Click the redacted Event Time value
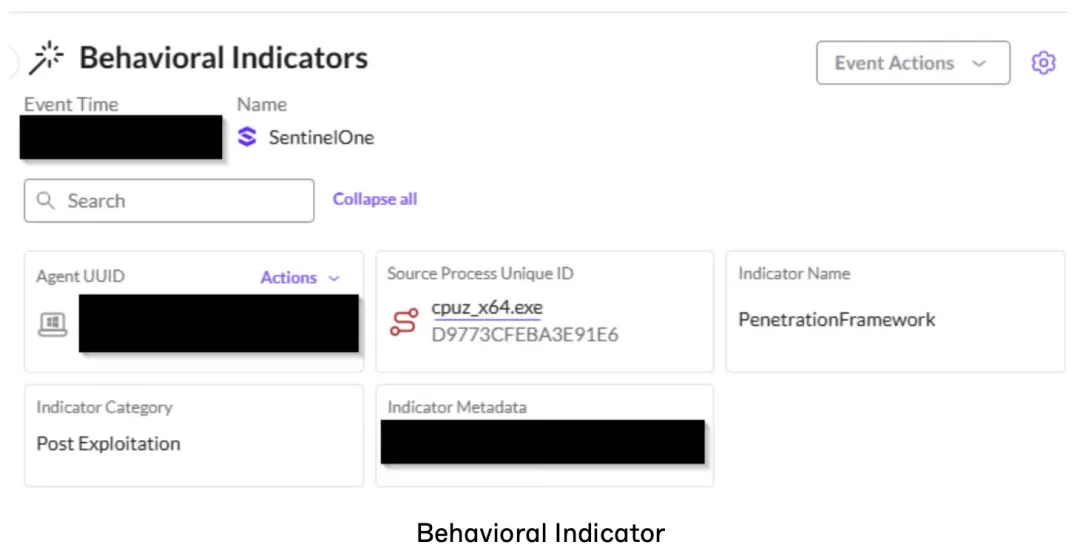This screenshot has width=1080, height=559. [x=121, y=137]
